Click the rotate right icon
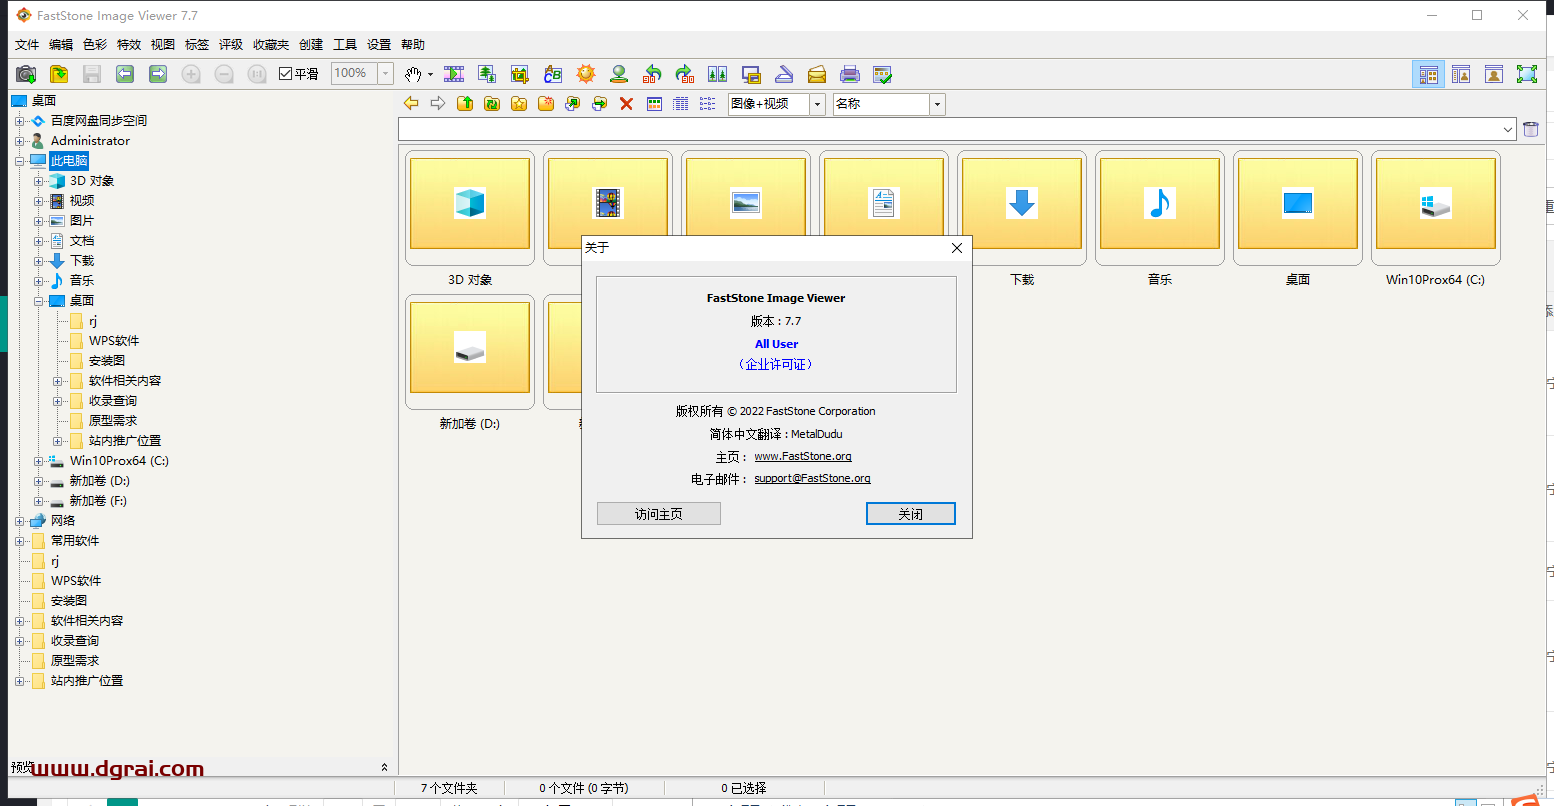The image size is (1554, 806). tap(685, 74)
